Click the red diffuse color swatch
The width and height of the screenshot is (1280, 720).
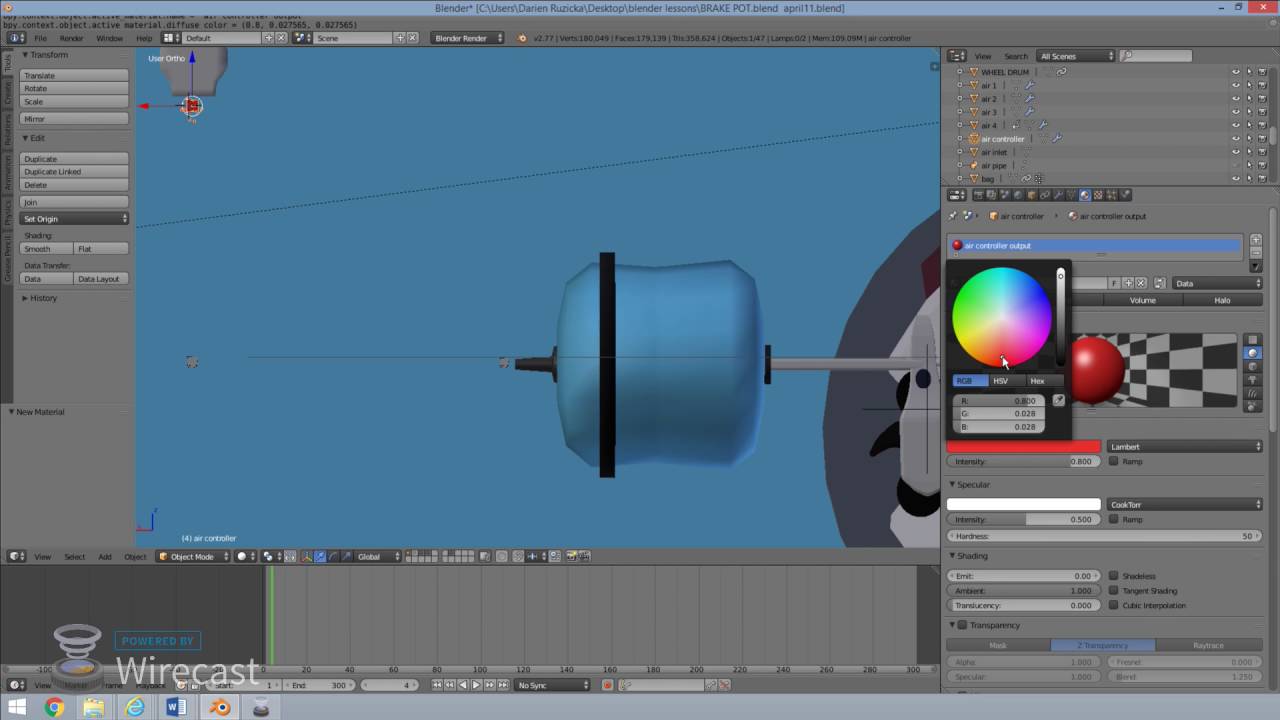[x=1024, y=447]
